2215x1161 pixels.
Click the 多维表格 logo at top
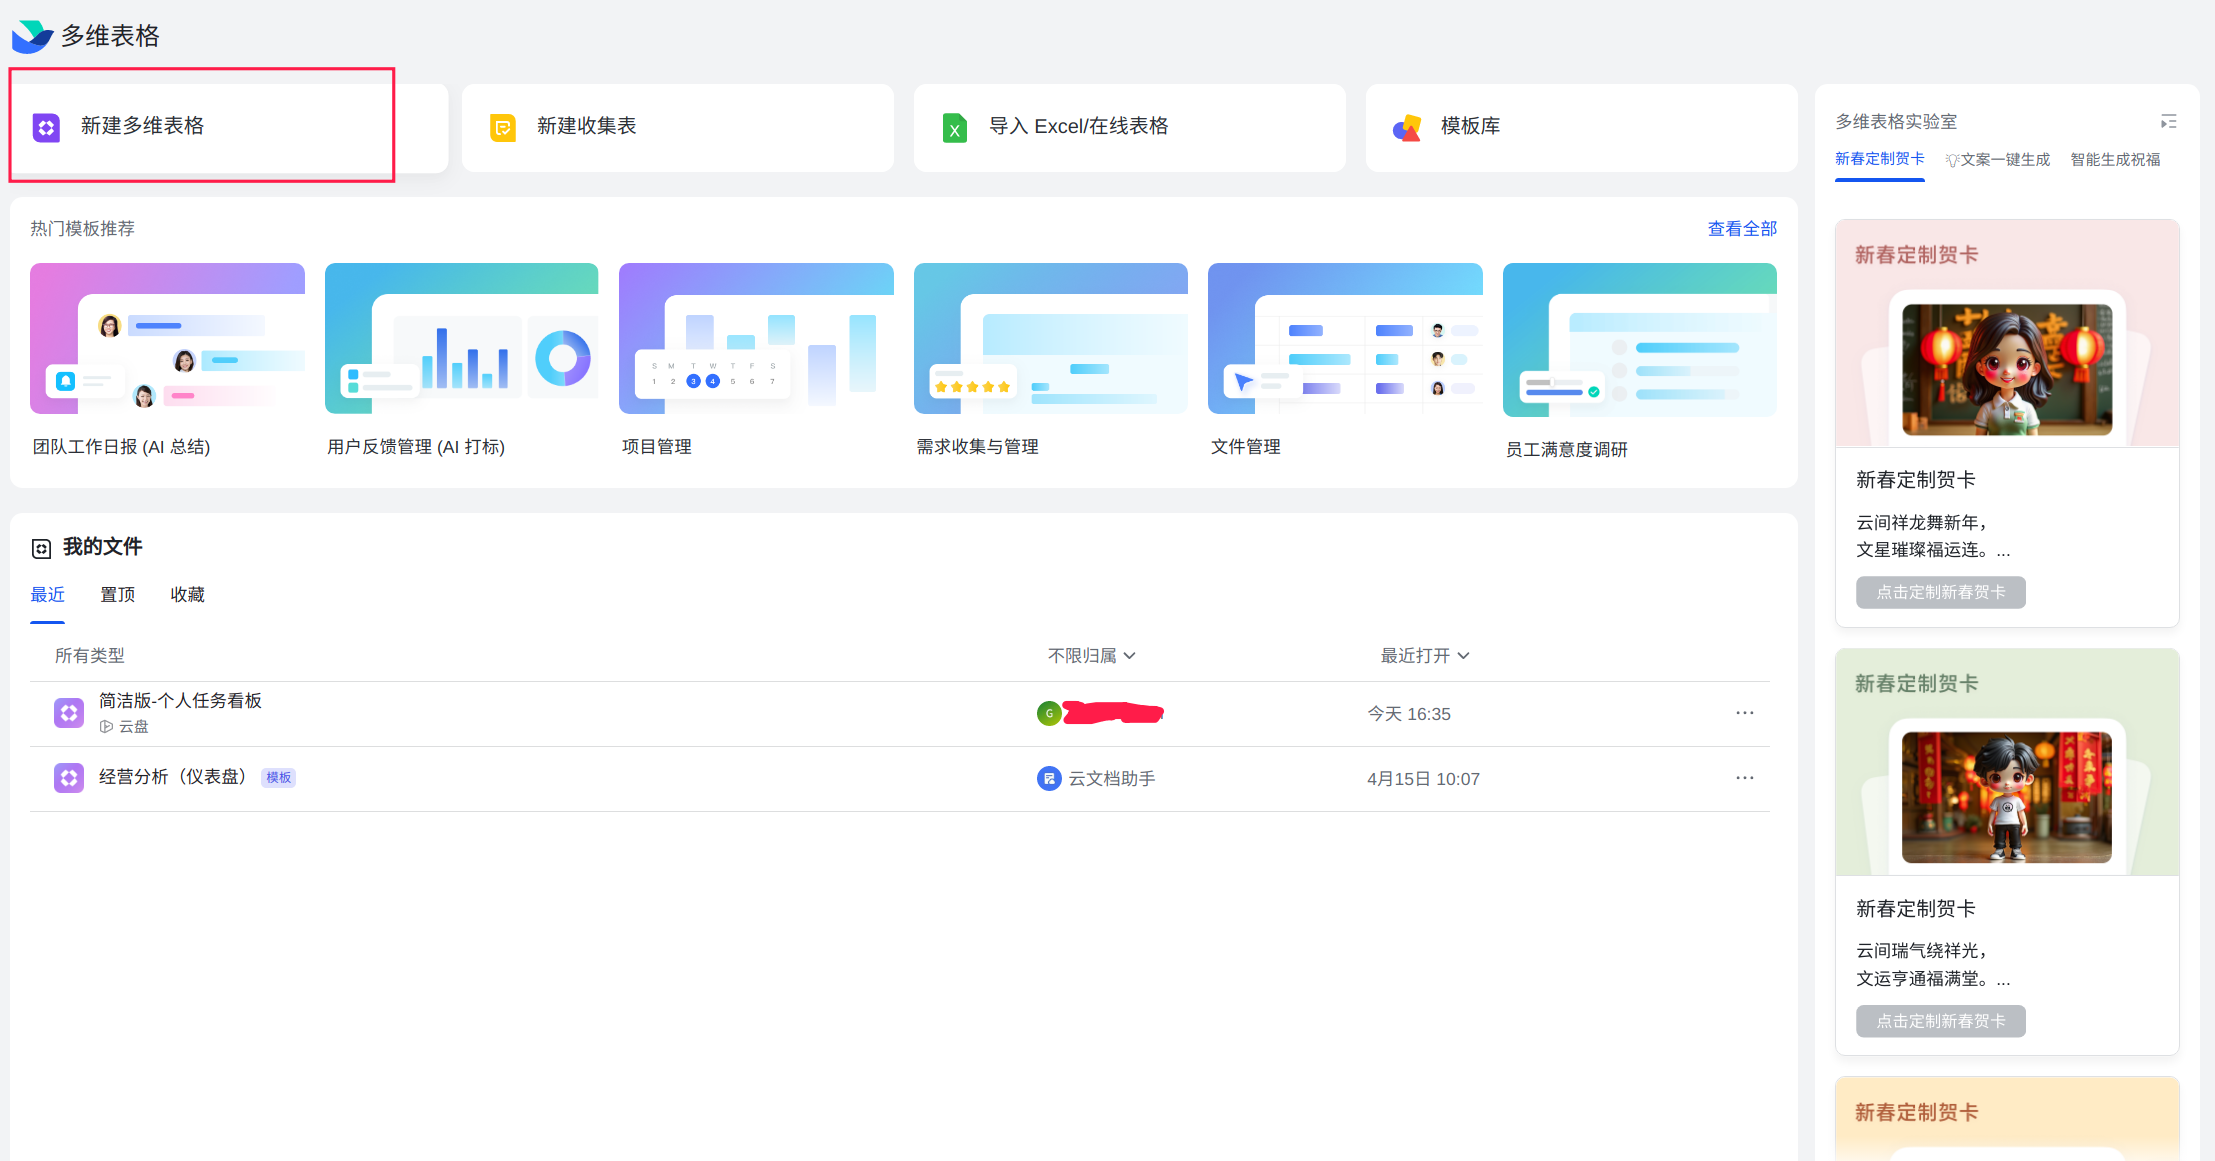(x=32, y=36)
